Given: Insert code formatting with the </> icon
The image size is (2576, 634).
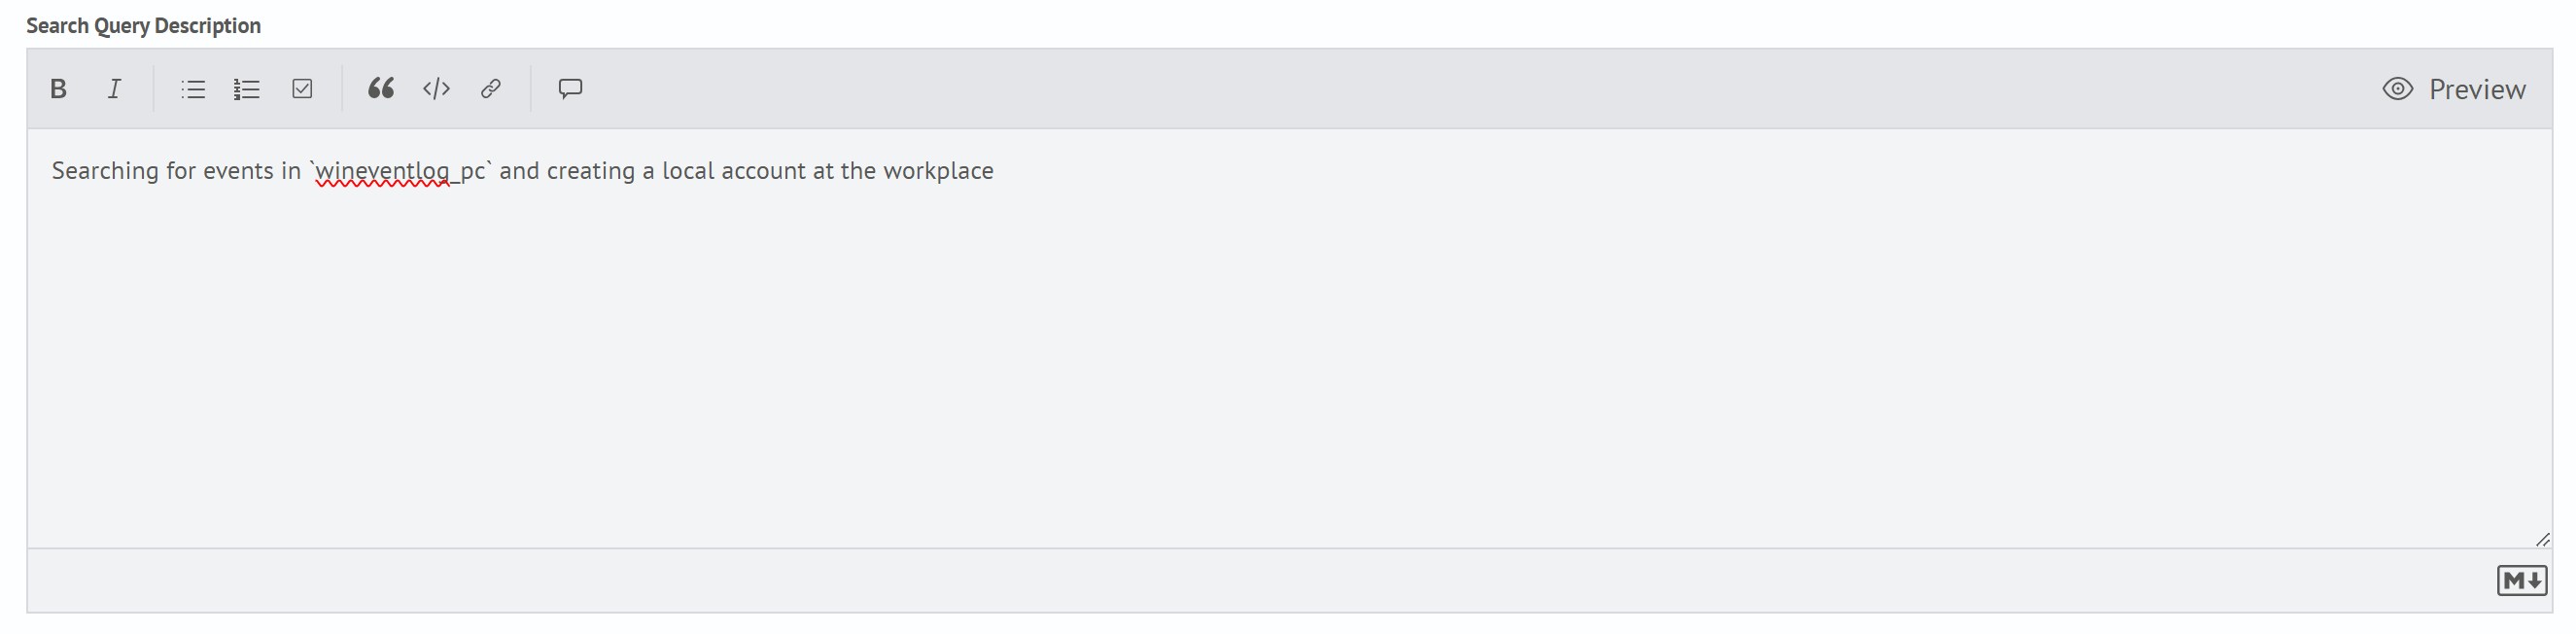Looking at the screenshot, I should coord(436,89).
